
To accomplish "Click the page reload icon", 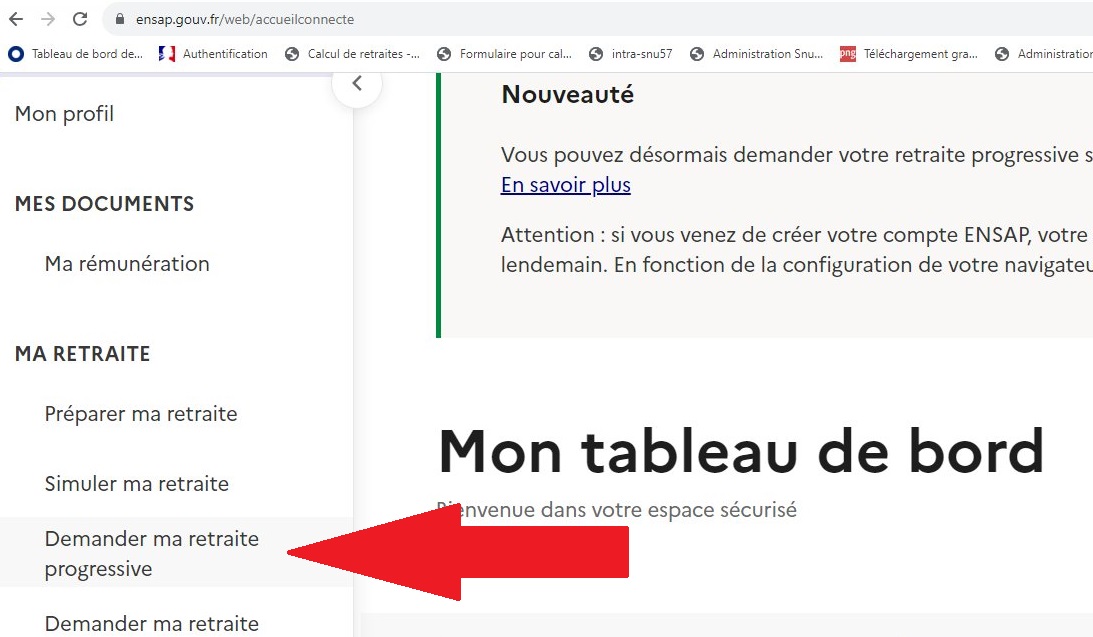I will click(x=79, y=18).
